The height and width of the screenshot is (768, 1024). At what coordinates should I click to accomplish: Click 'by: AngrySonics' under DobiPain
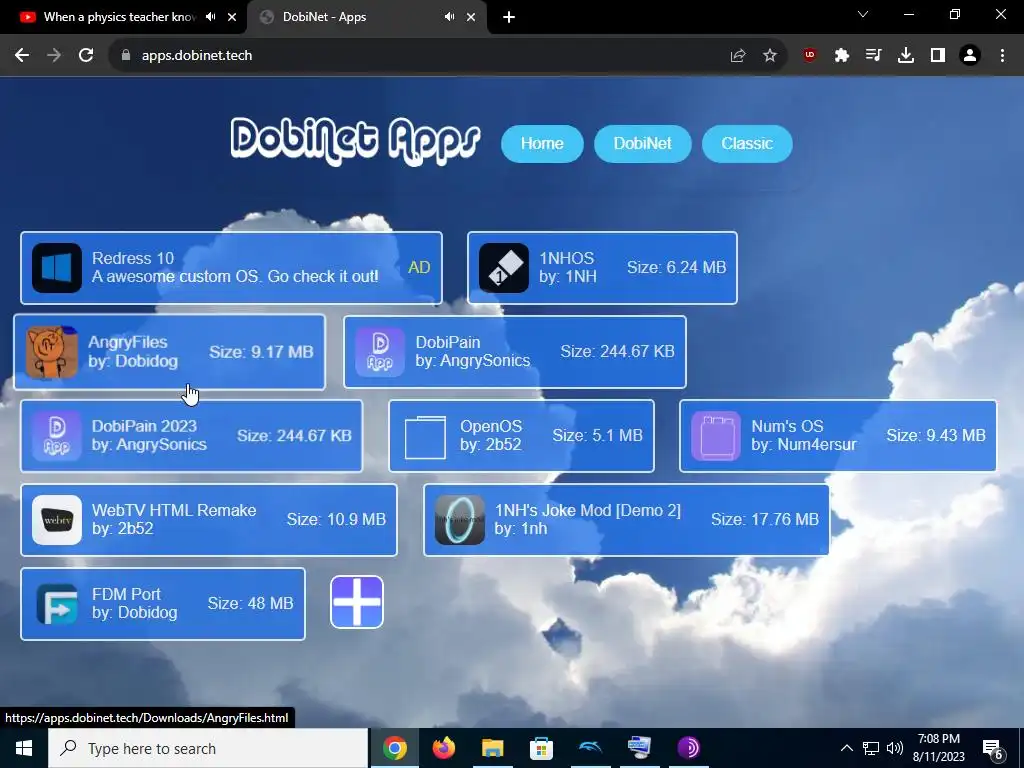coord(473,360)
